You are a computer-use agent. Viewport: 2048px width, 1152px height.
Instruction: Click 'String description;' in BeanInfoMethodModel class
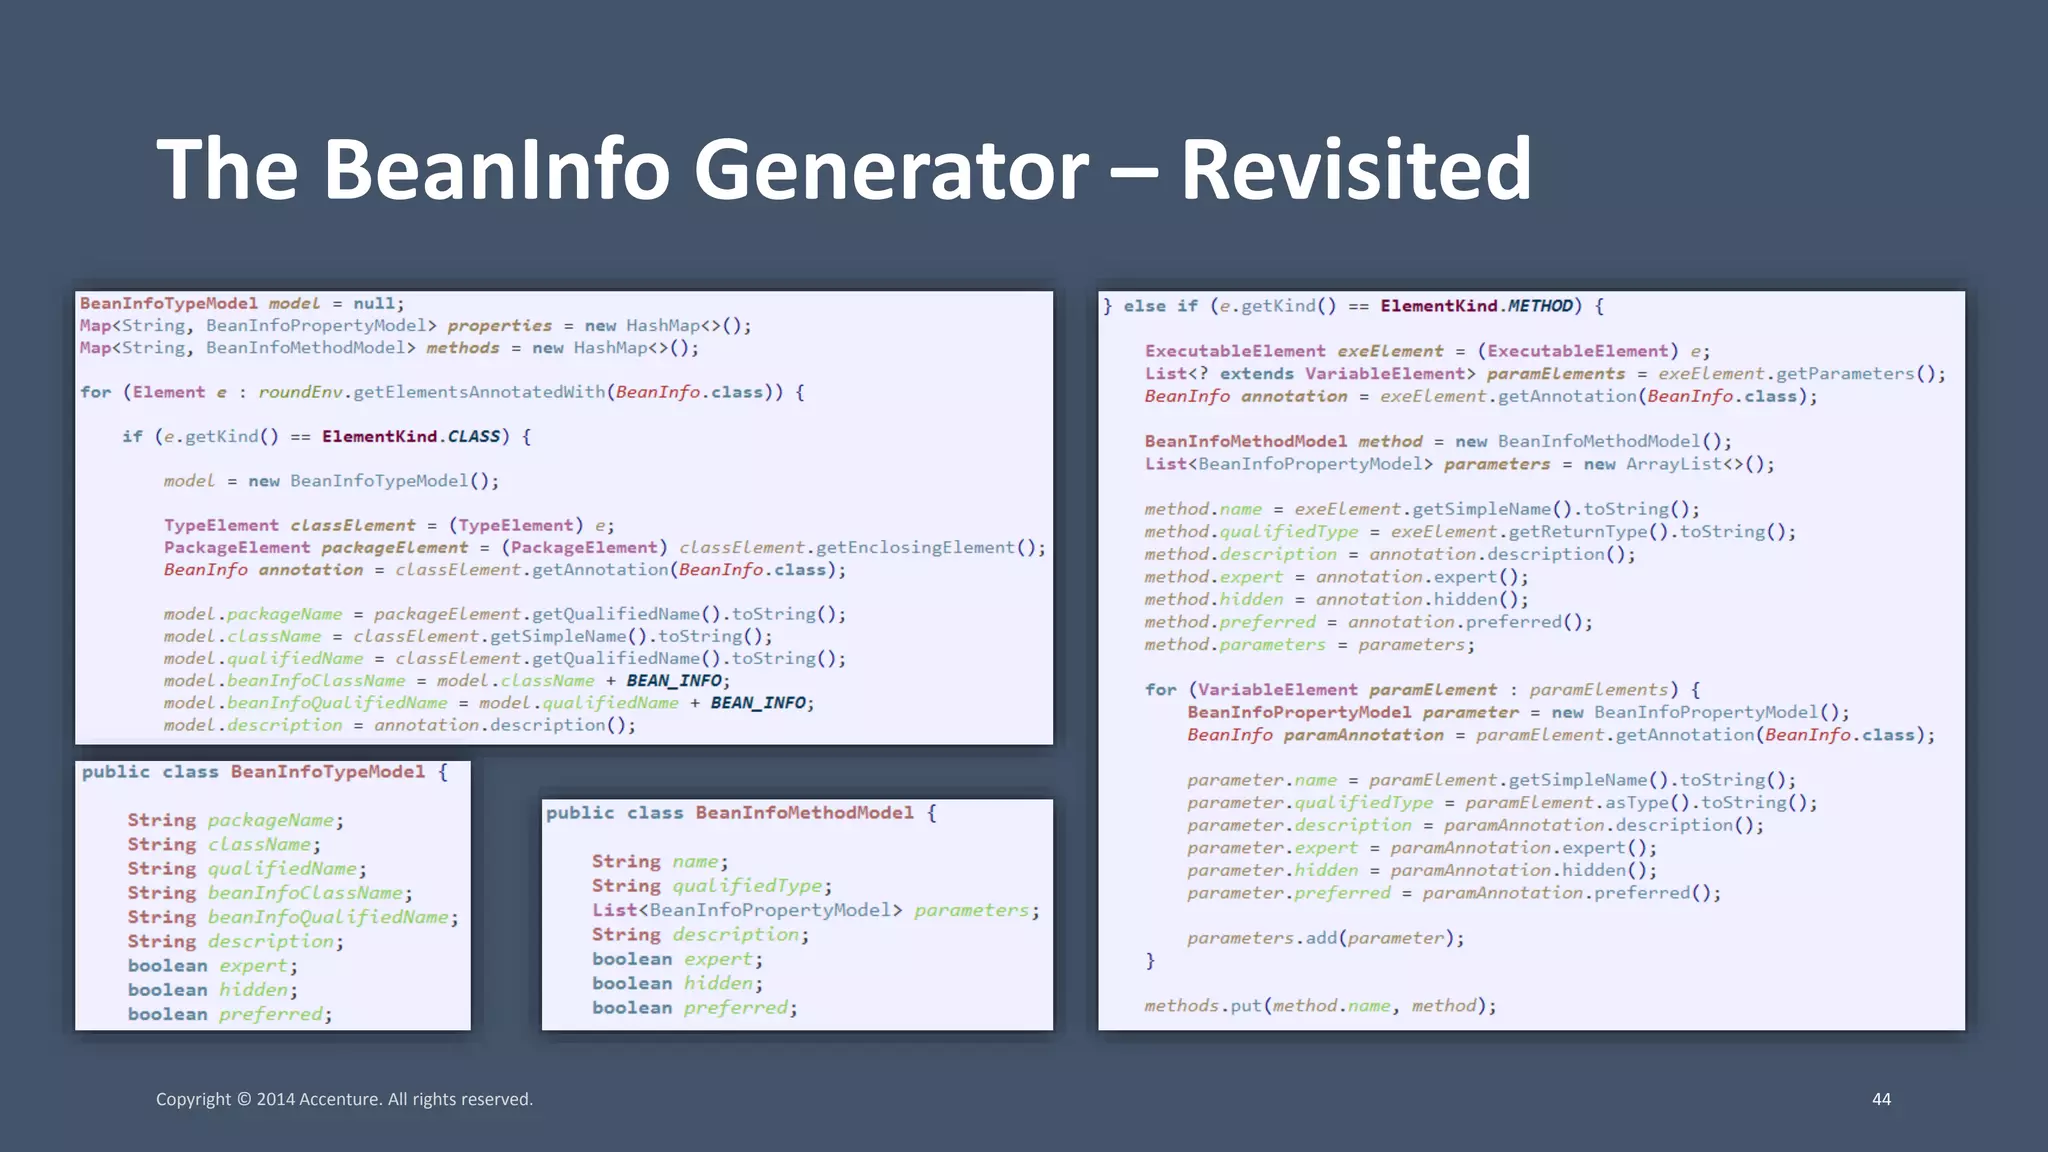(700, 934)
